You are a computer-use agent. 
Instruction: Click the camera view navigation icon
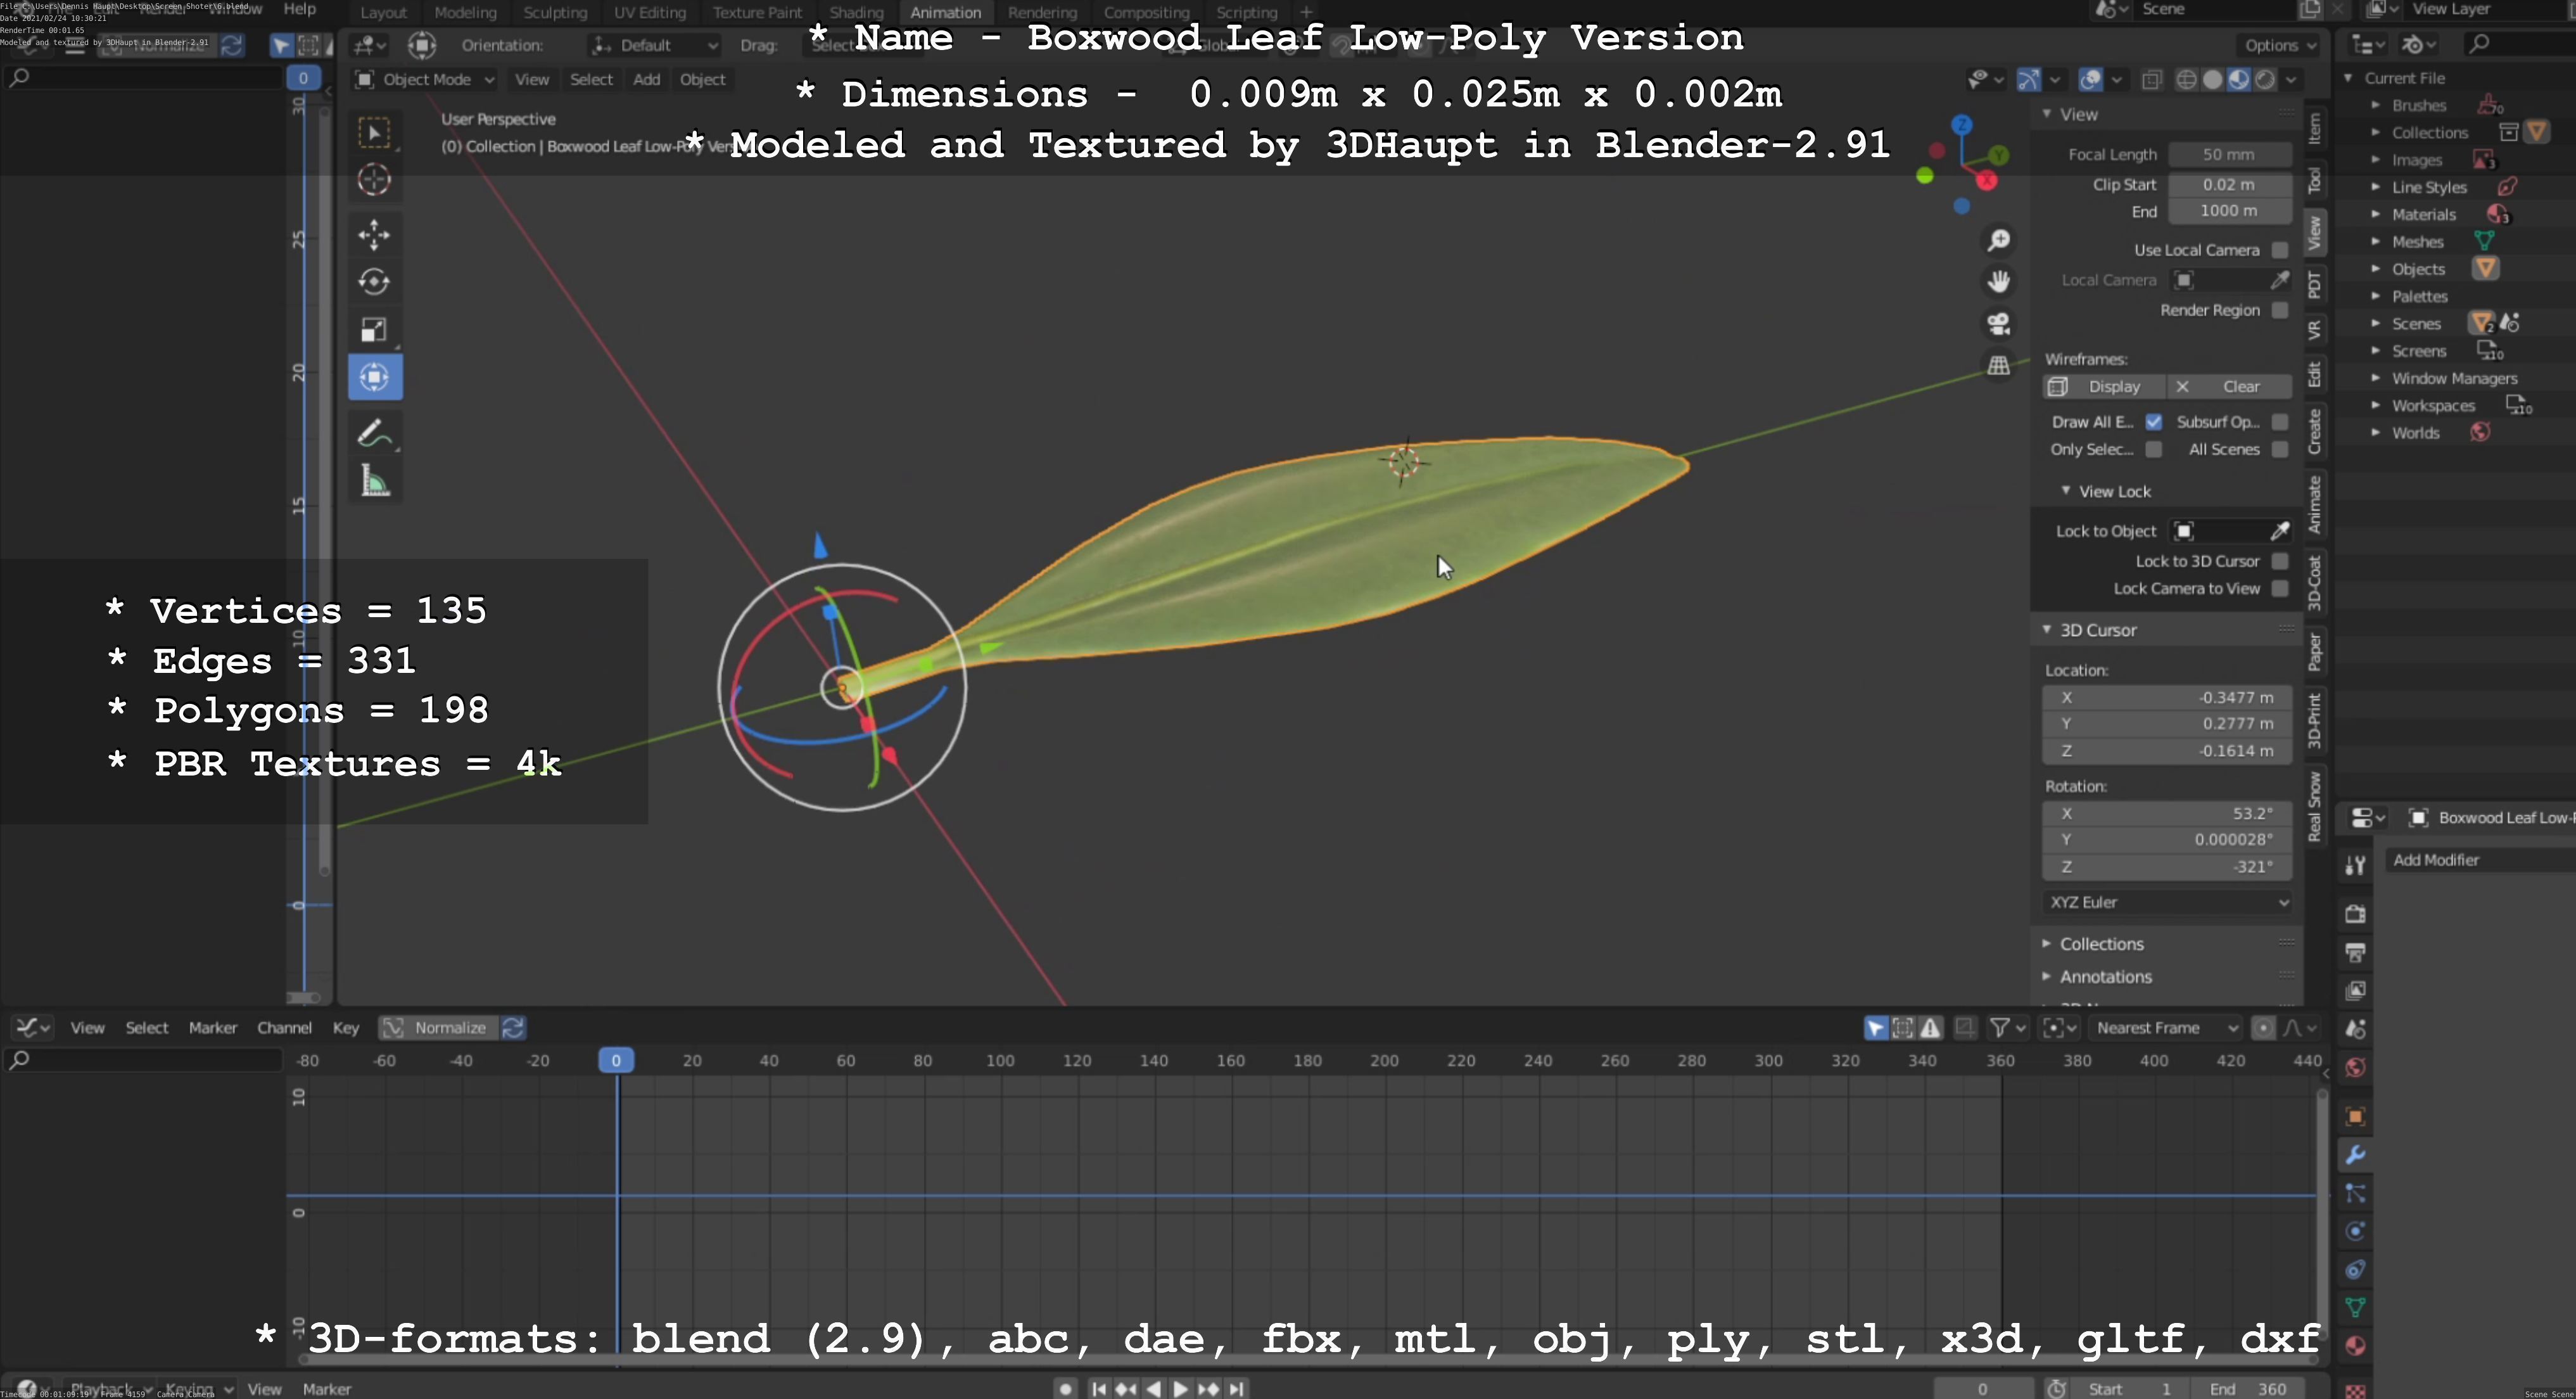[x=1998, y=324]
